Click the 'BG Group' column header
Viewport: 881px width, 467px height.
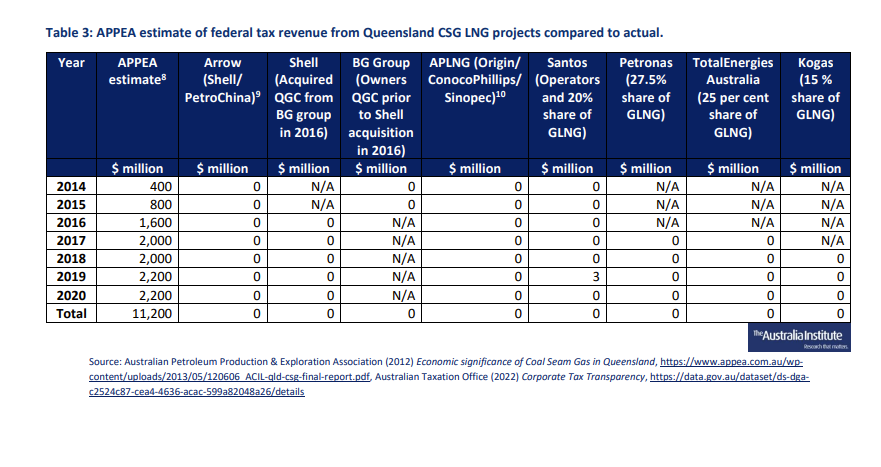click(x=380, y=106)
